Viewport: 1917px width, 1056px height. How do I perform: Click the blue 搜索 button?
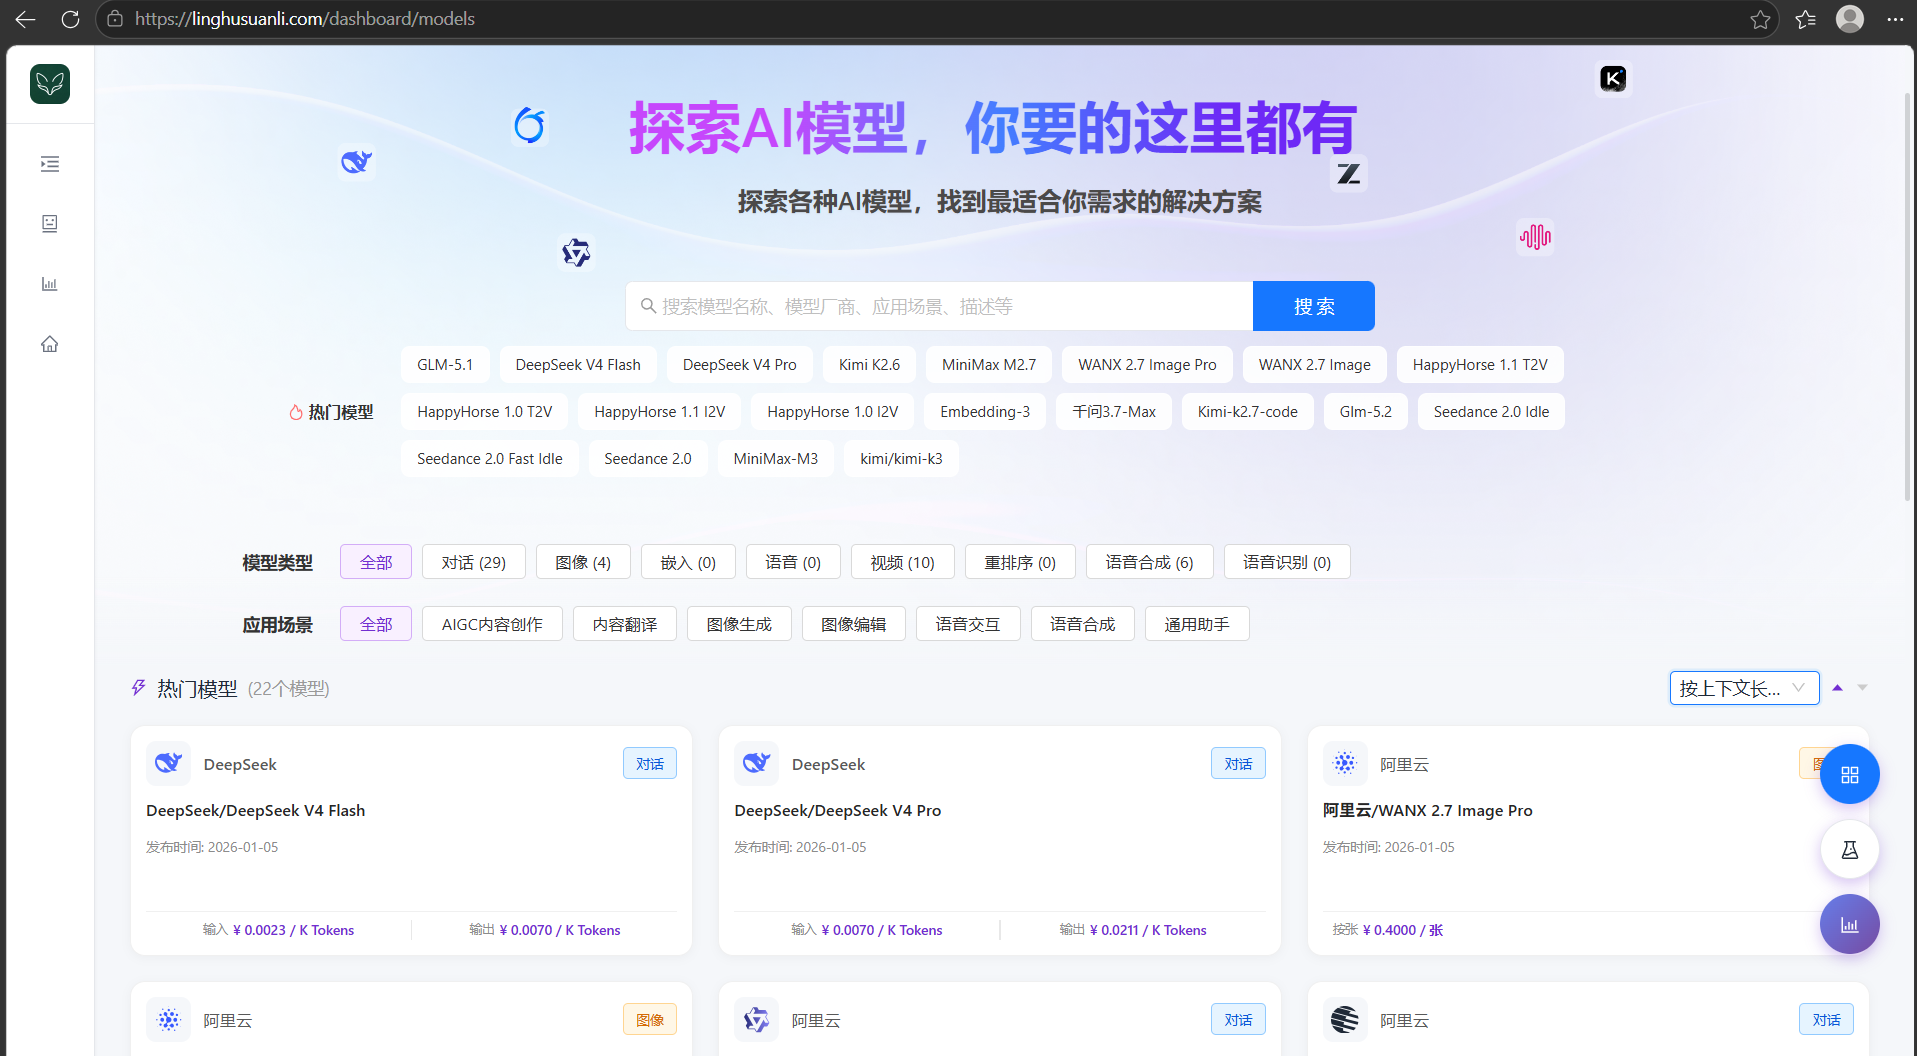tap(1313, 306)
